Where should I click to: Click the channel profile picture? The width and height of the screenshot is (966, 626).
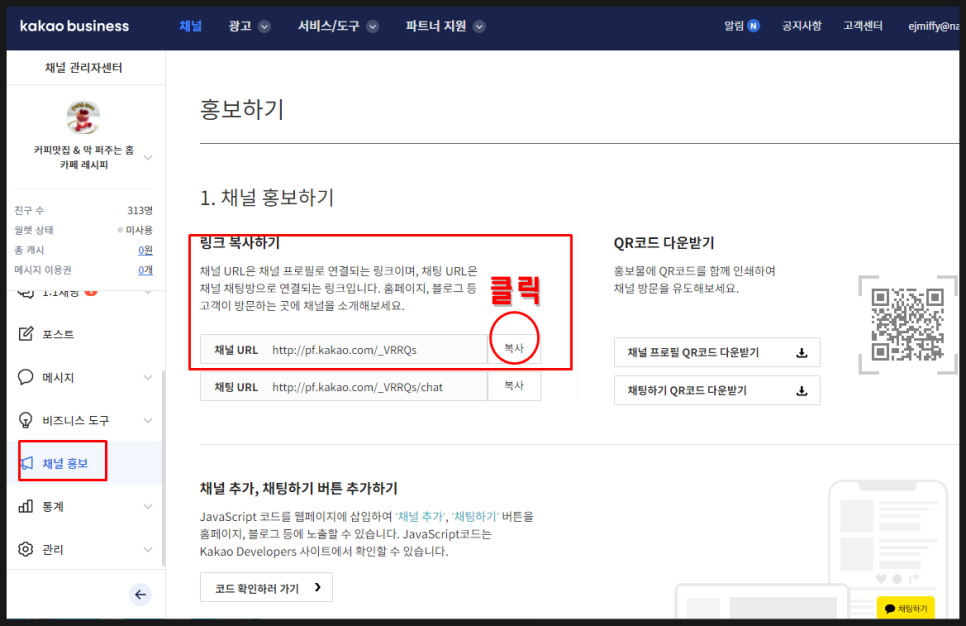click(83, 117)
